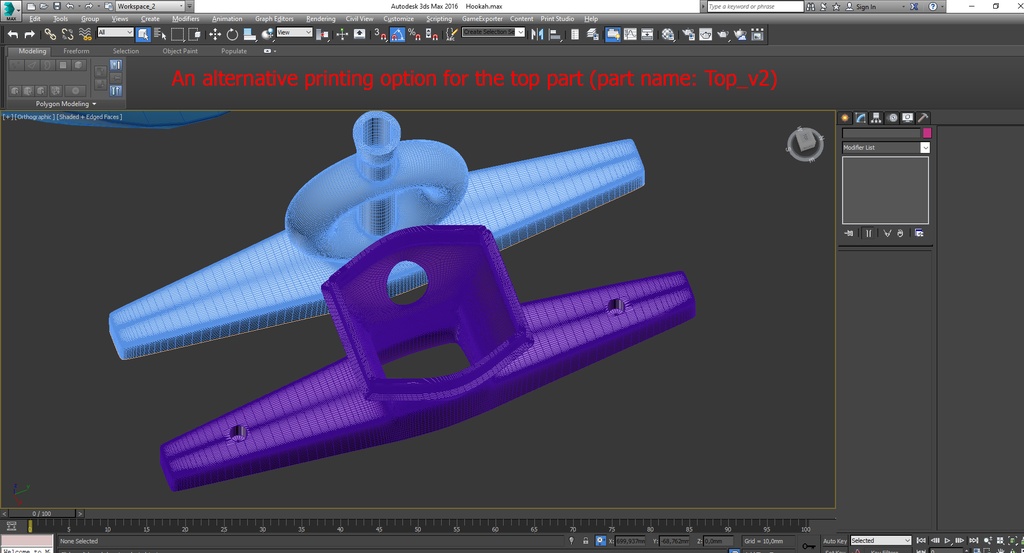1024x553 pixels.
Task: Toggle Selection Lock padlock icon
Action: [585, 541]
